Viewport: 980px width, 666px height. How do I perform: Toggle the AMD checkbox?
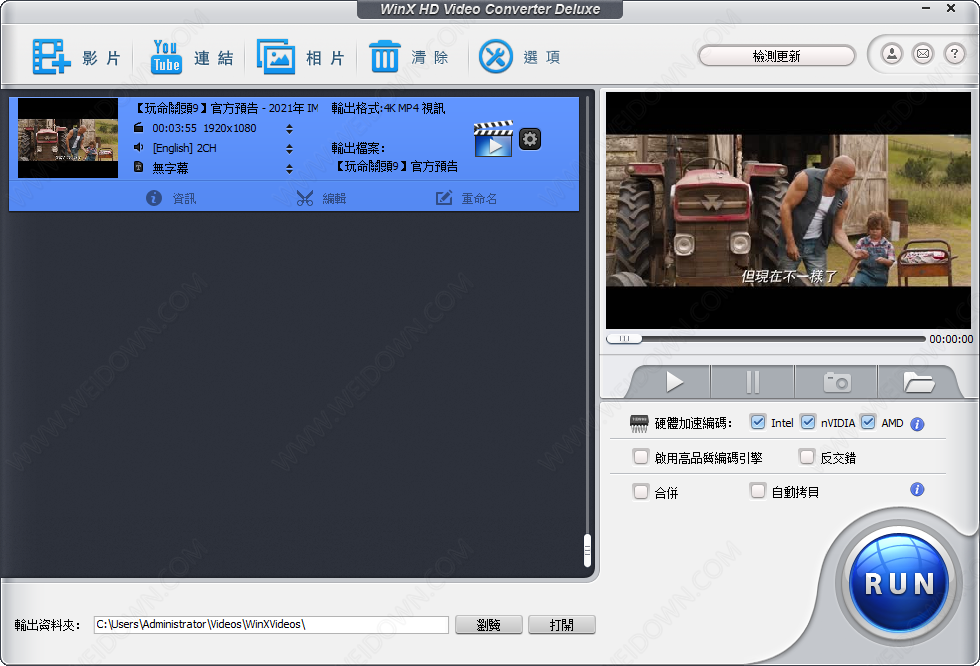(x=868, y=422)
